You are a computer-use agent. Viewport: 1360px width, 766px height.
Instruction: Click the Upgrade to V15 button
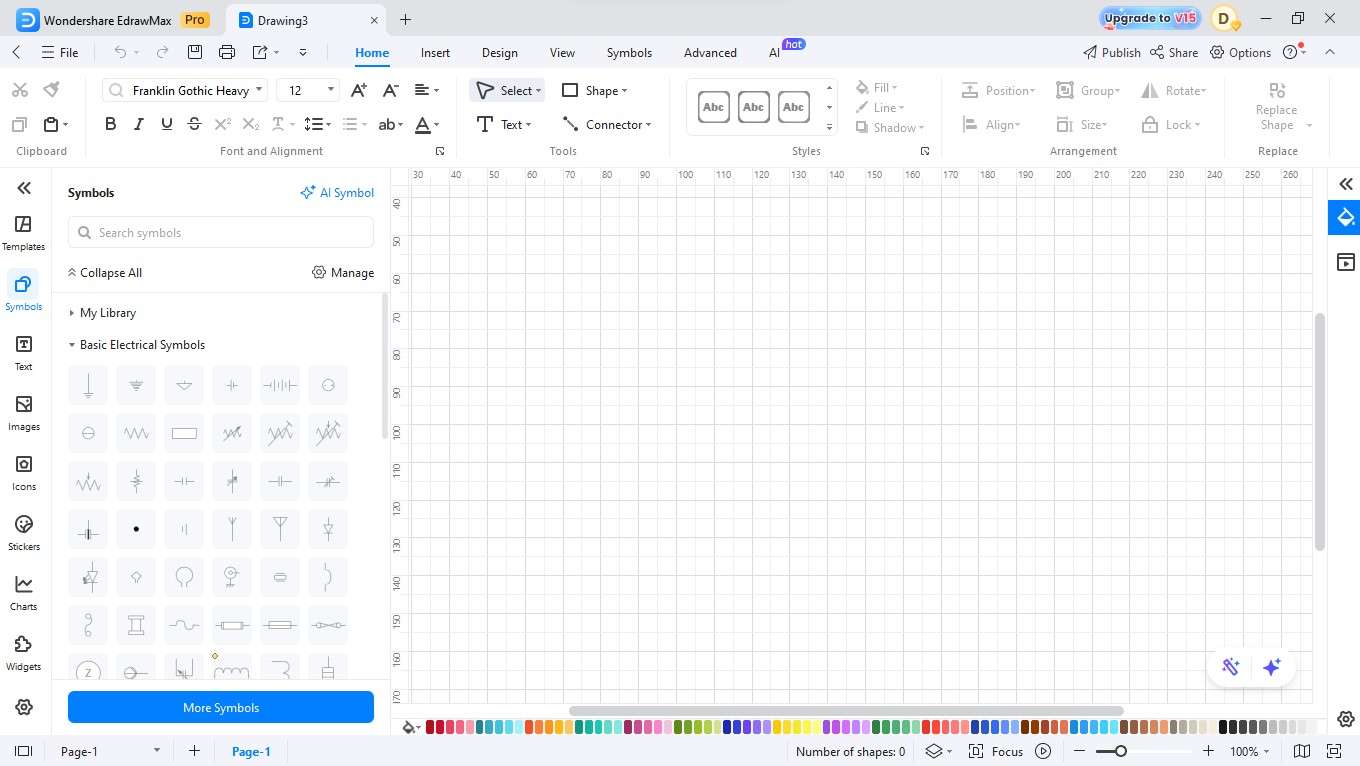tap(1150, 18)
